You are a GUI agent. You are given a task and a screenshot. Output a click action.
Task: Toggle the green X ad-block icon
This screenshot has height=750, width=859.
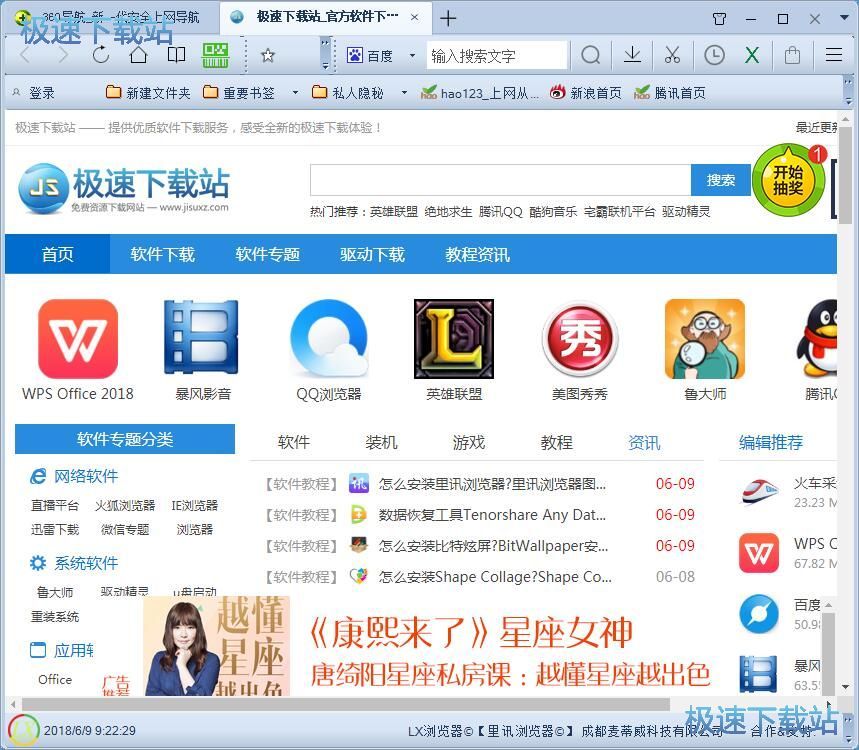coord(752,56)
